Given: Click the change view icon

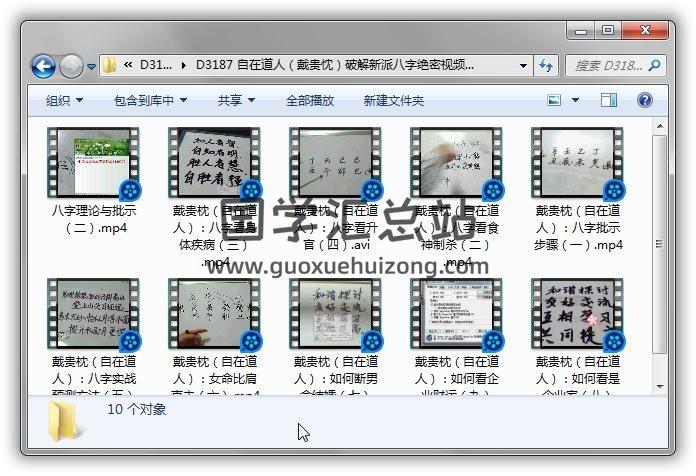Looking at the screenshot, I should pyautogui.click(x=555, y=101).
